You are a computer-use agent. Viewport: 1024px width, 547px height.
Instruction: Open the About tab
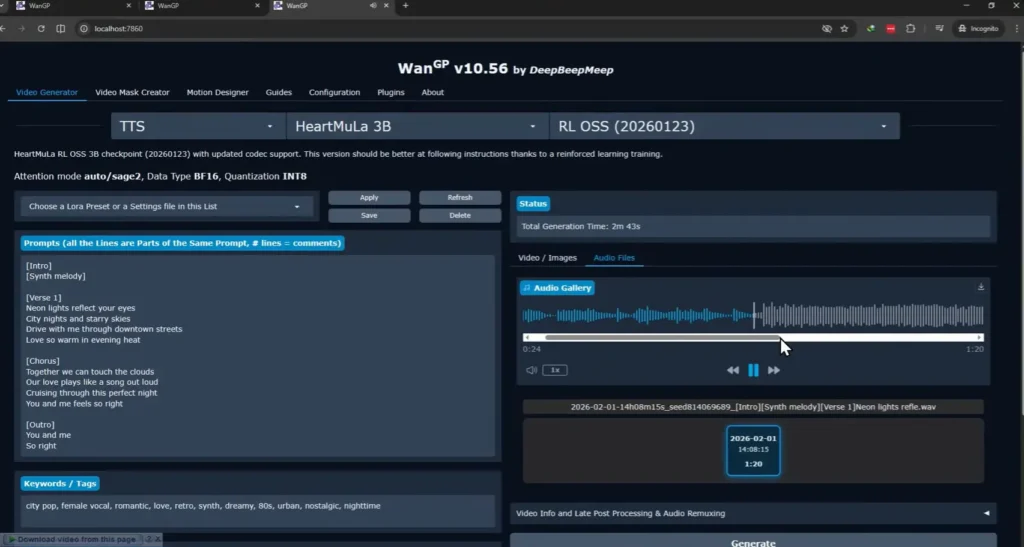pos(432,93)
